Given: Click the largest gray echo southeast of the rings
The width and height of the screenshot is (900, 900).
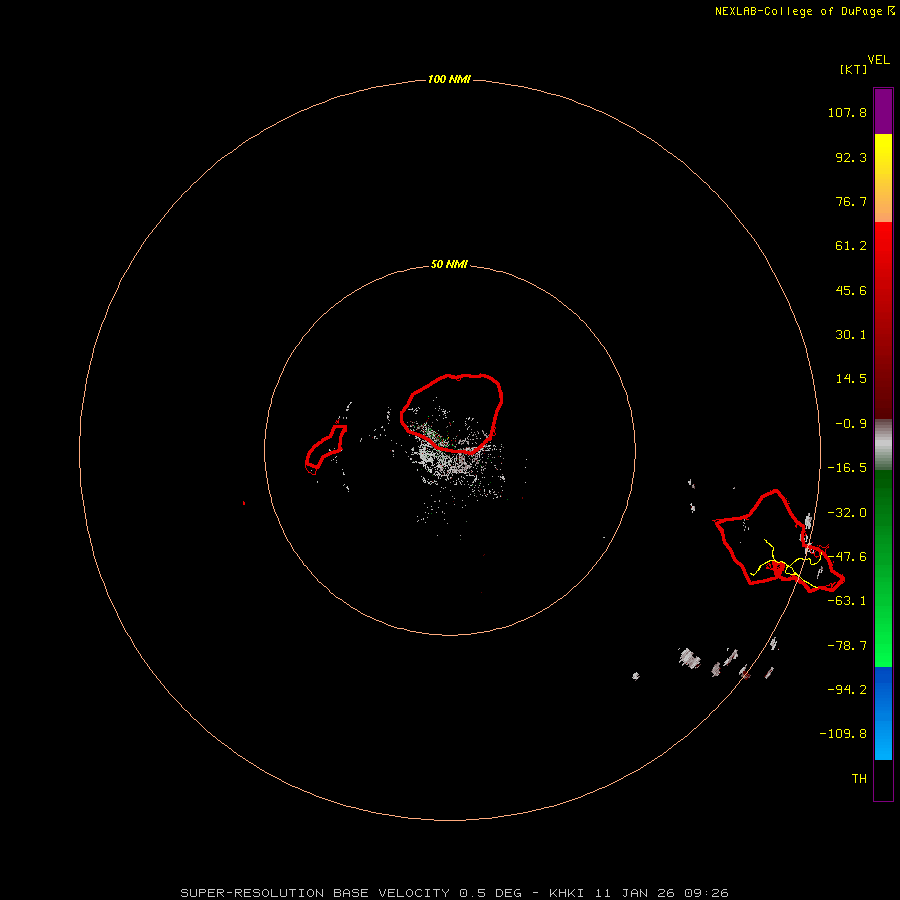Looking at the screenshot, I should [x=689, y=658].
